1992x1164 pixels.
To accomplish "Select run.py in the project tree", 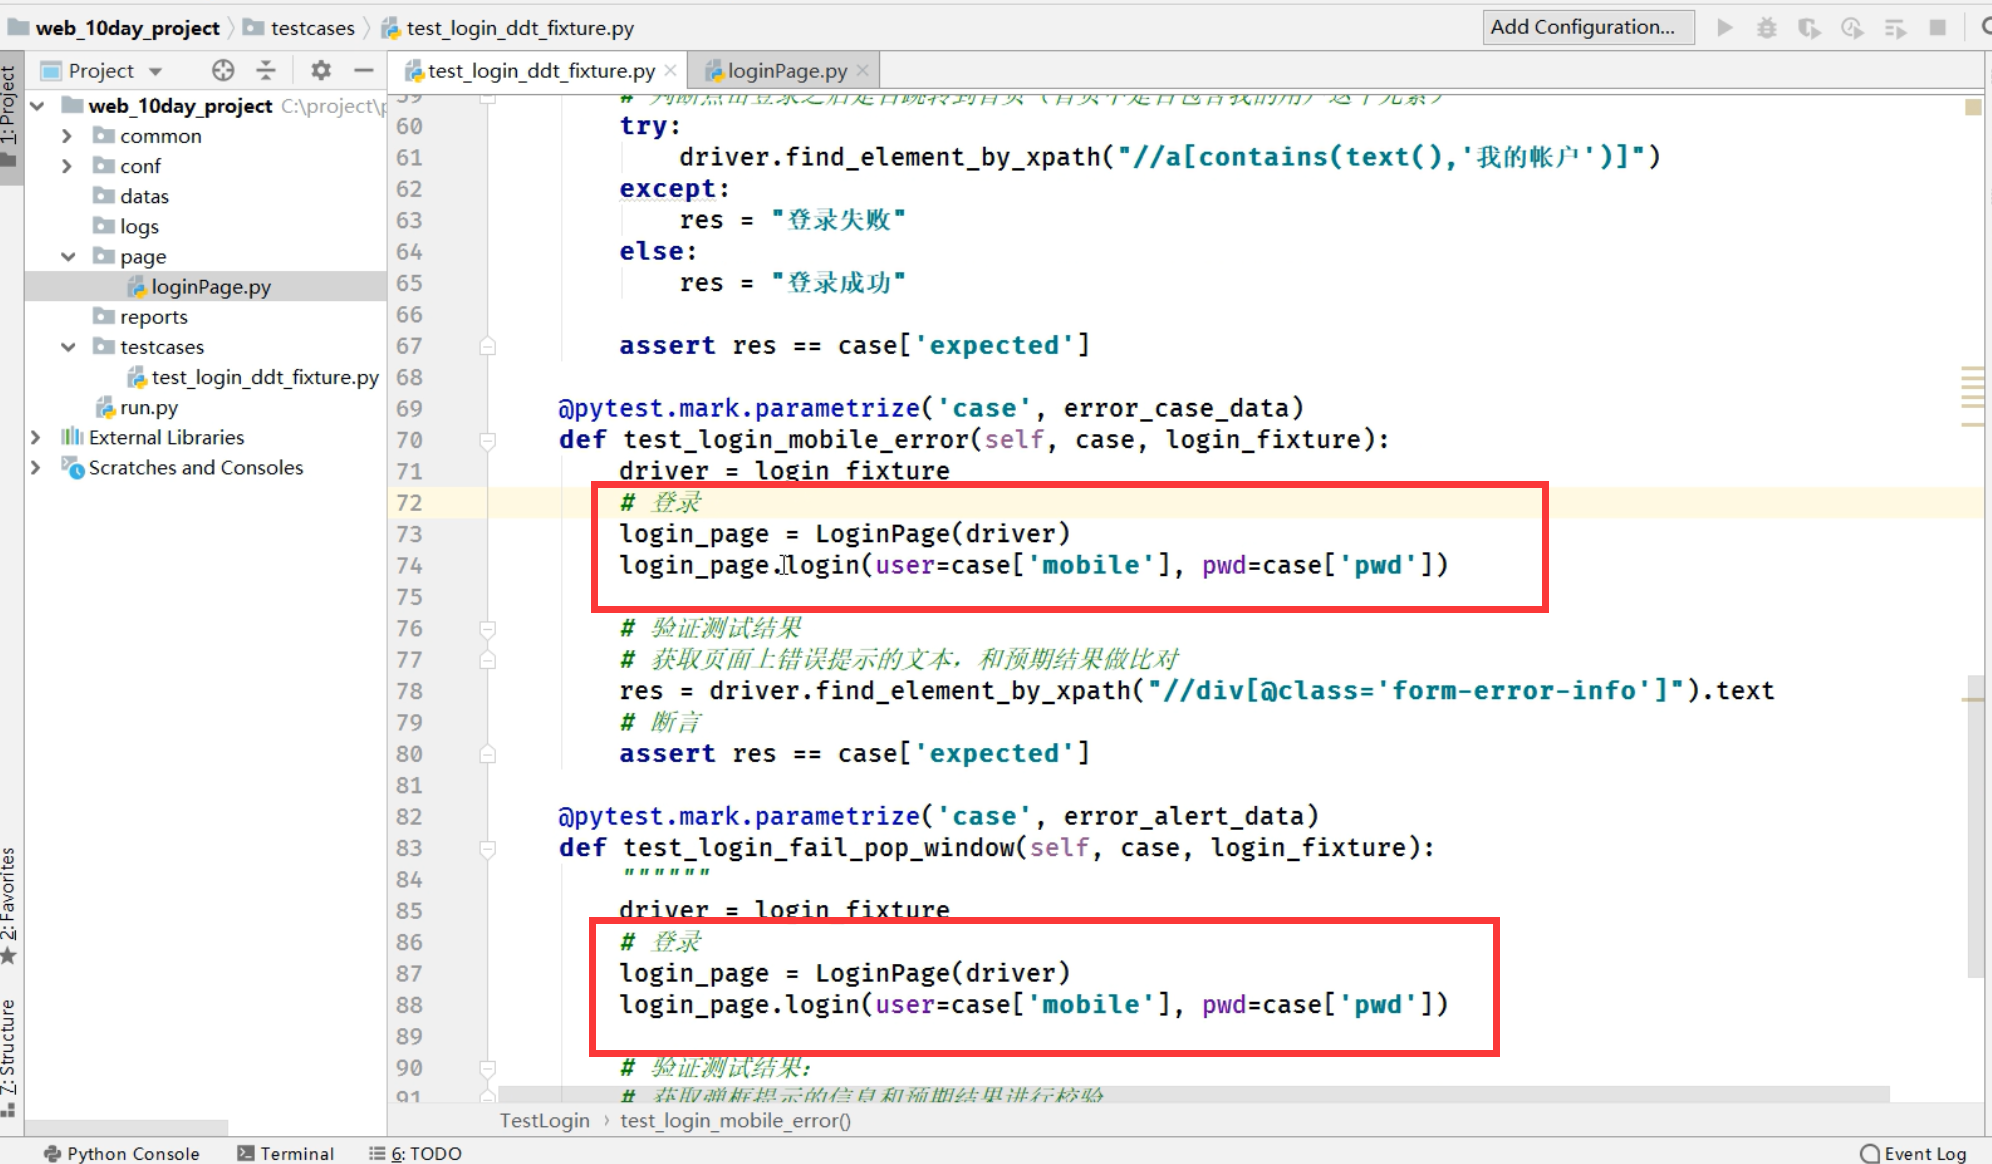I will coord(148,407).
